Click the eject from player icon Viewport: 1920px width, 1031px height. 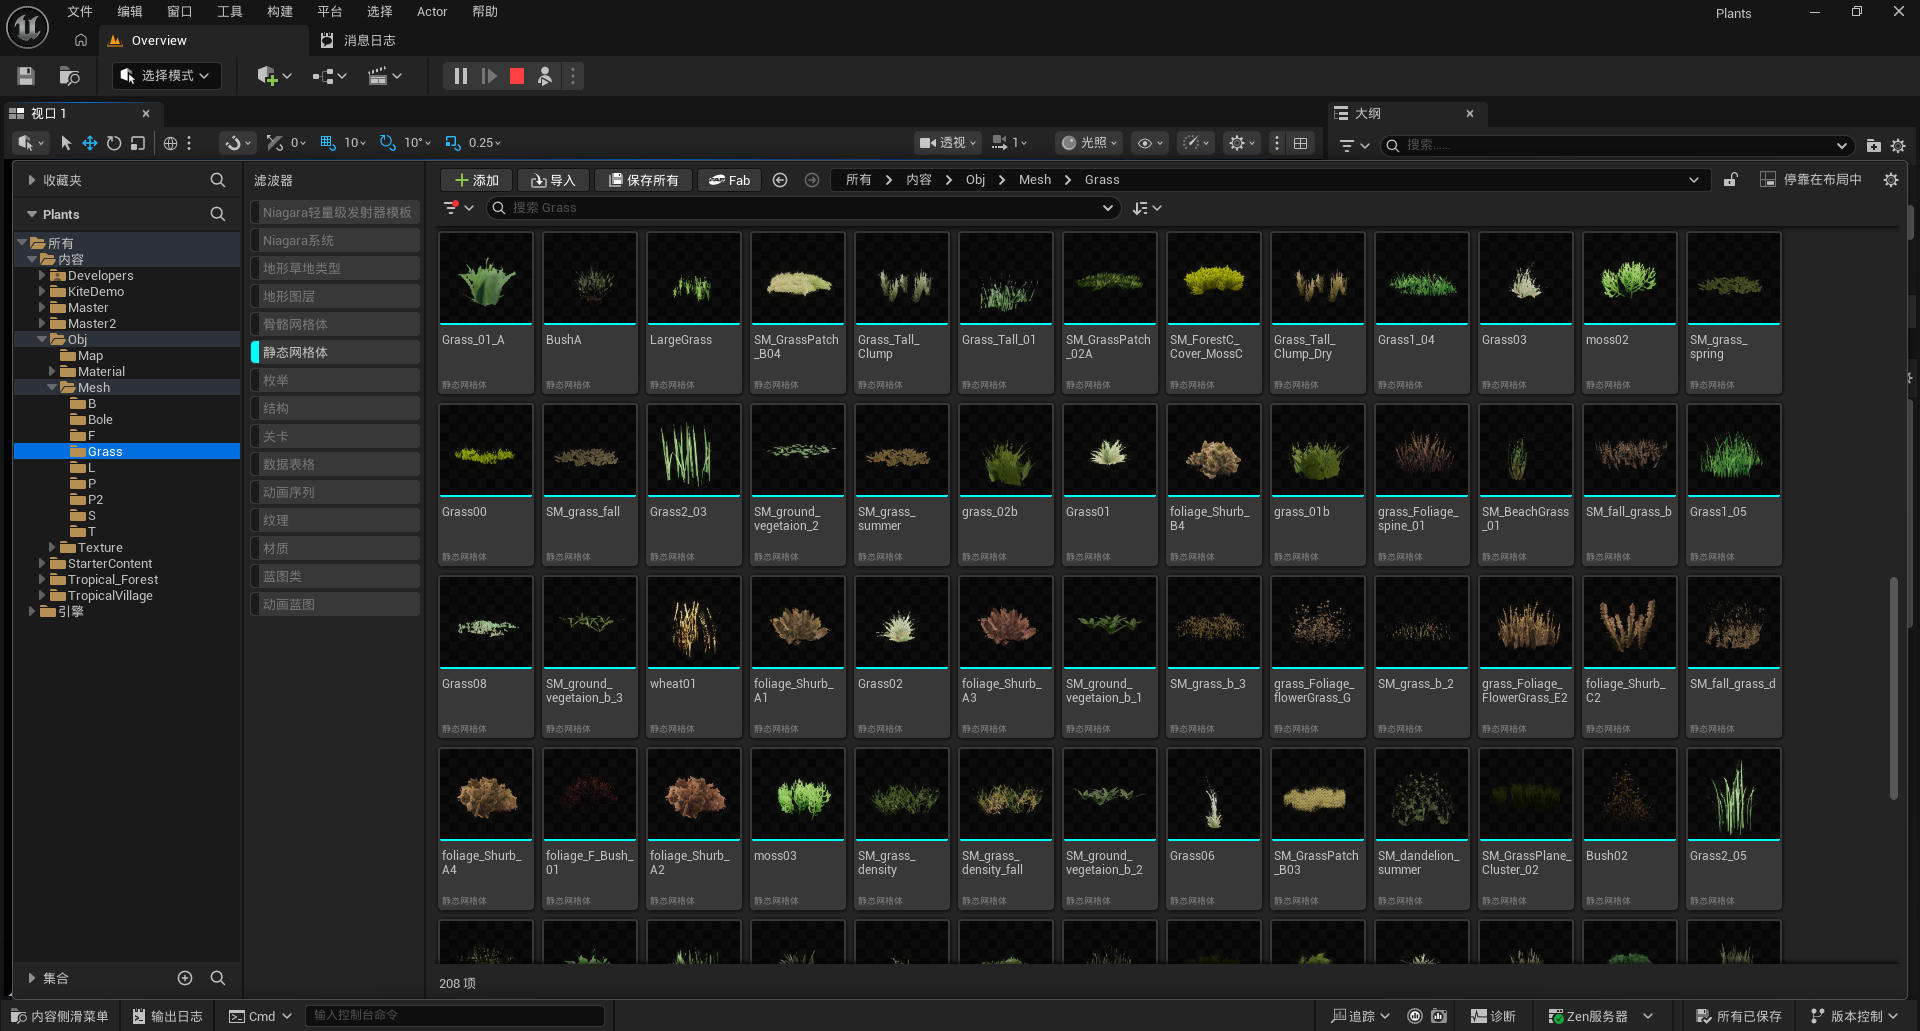[545, 76]
